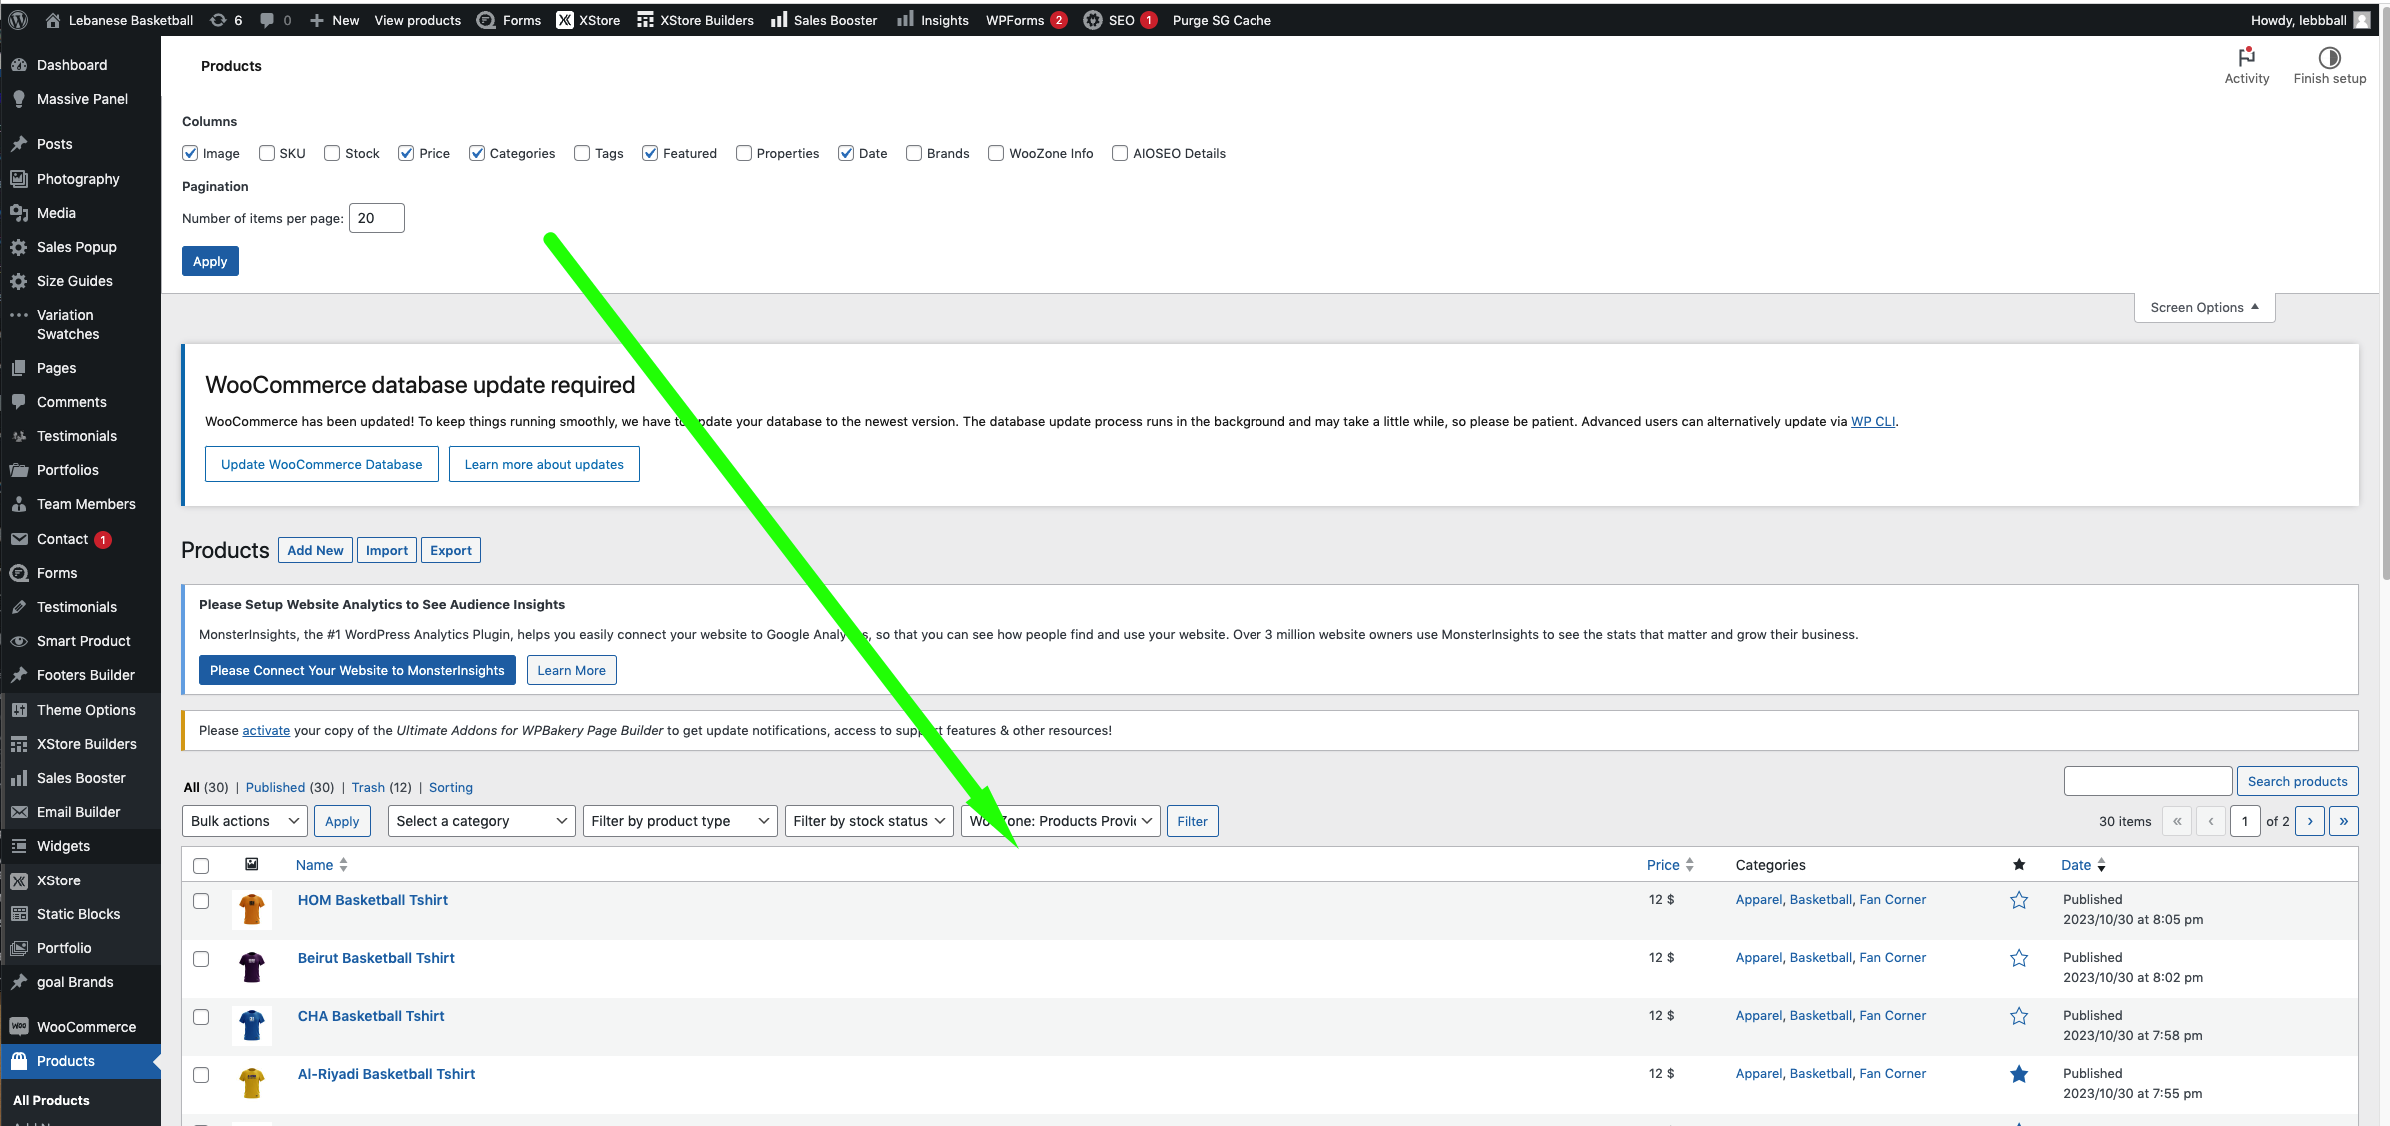Open the Filter by product type dropdown

[x=680, y=821]
